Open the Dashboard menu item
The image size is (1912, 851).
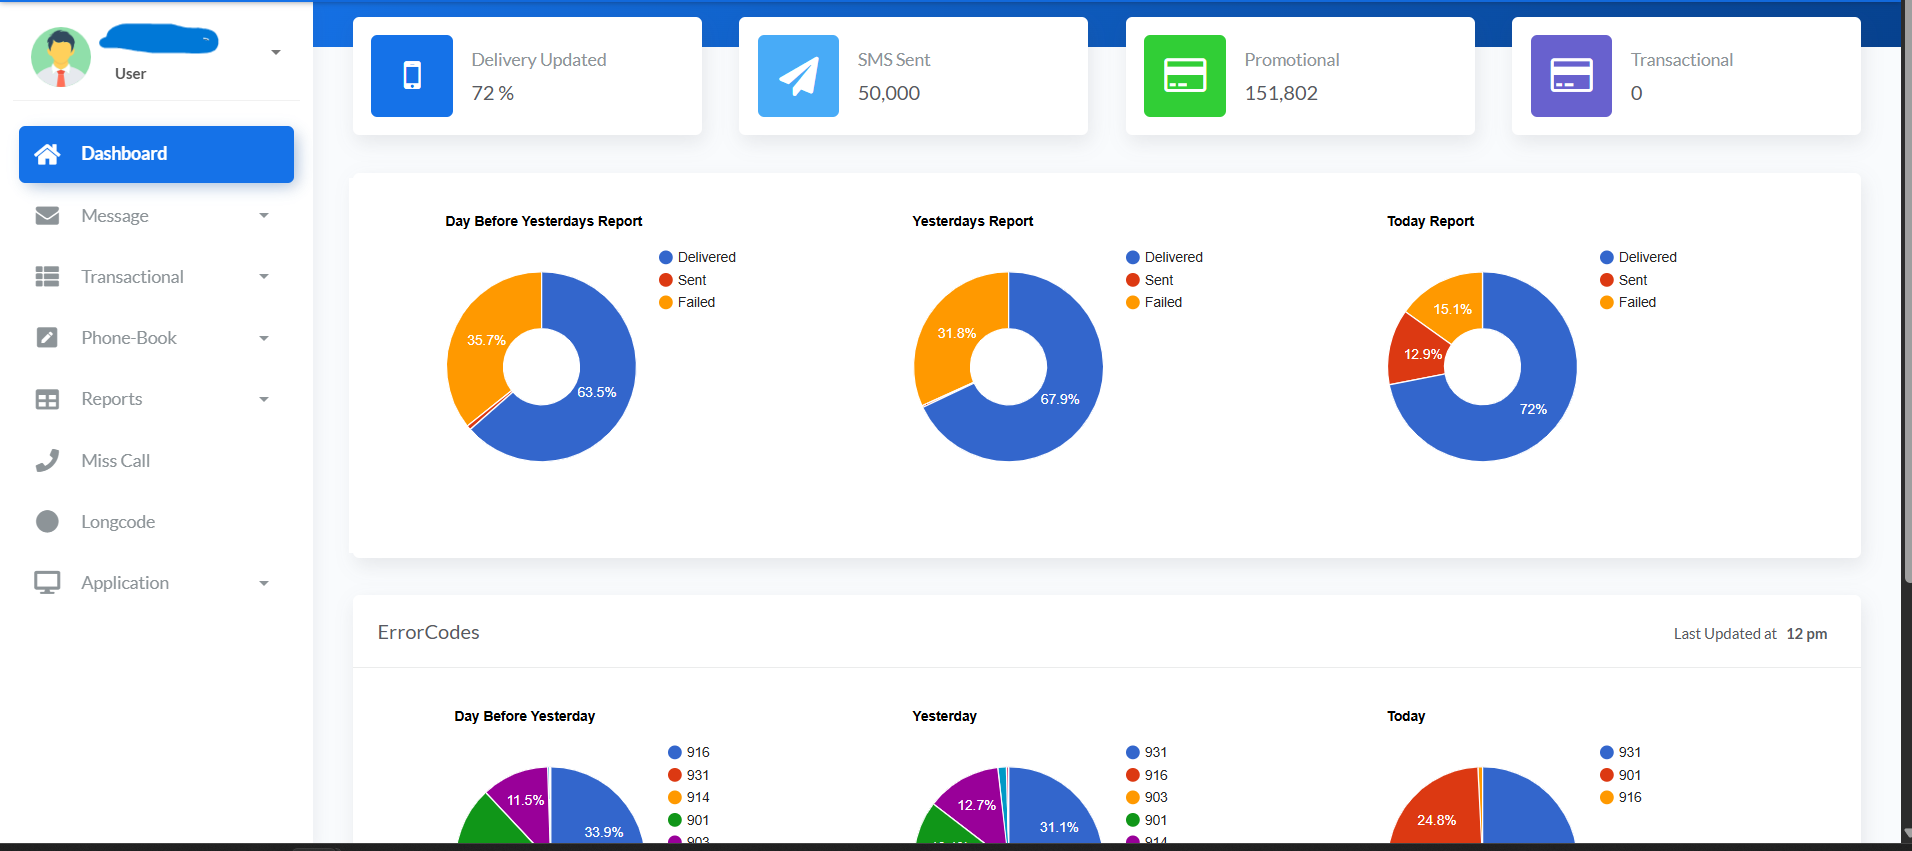(x=156, y=154)
